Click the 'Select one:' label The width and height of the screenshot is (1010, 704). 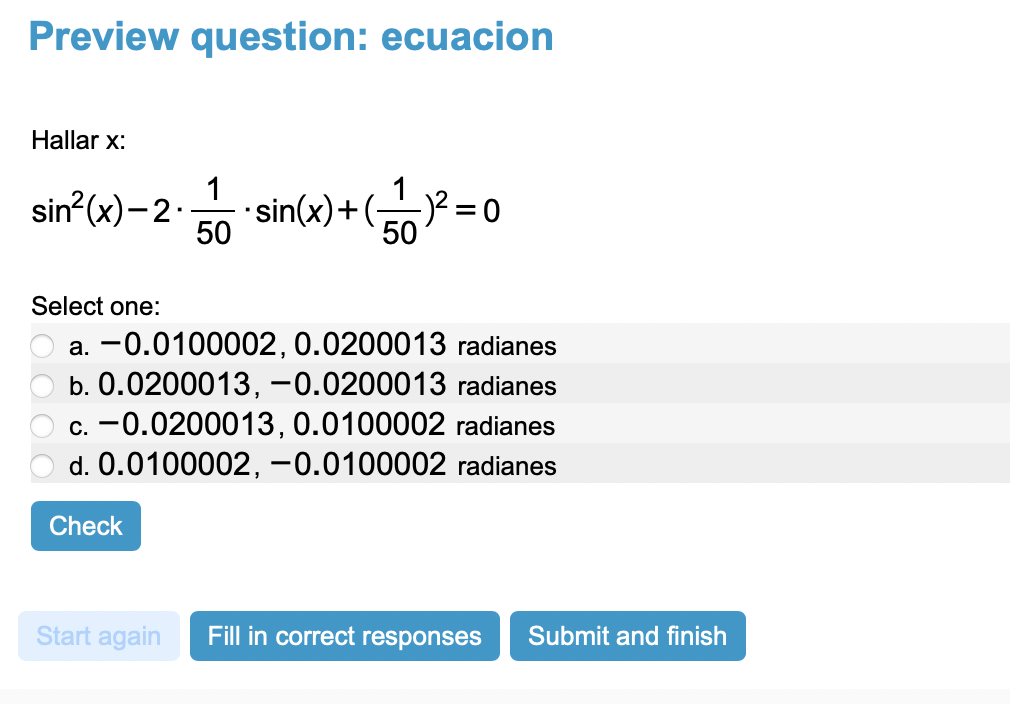96,306
